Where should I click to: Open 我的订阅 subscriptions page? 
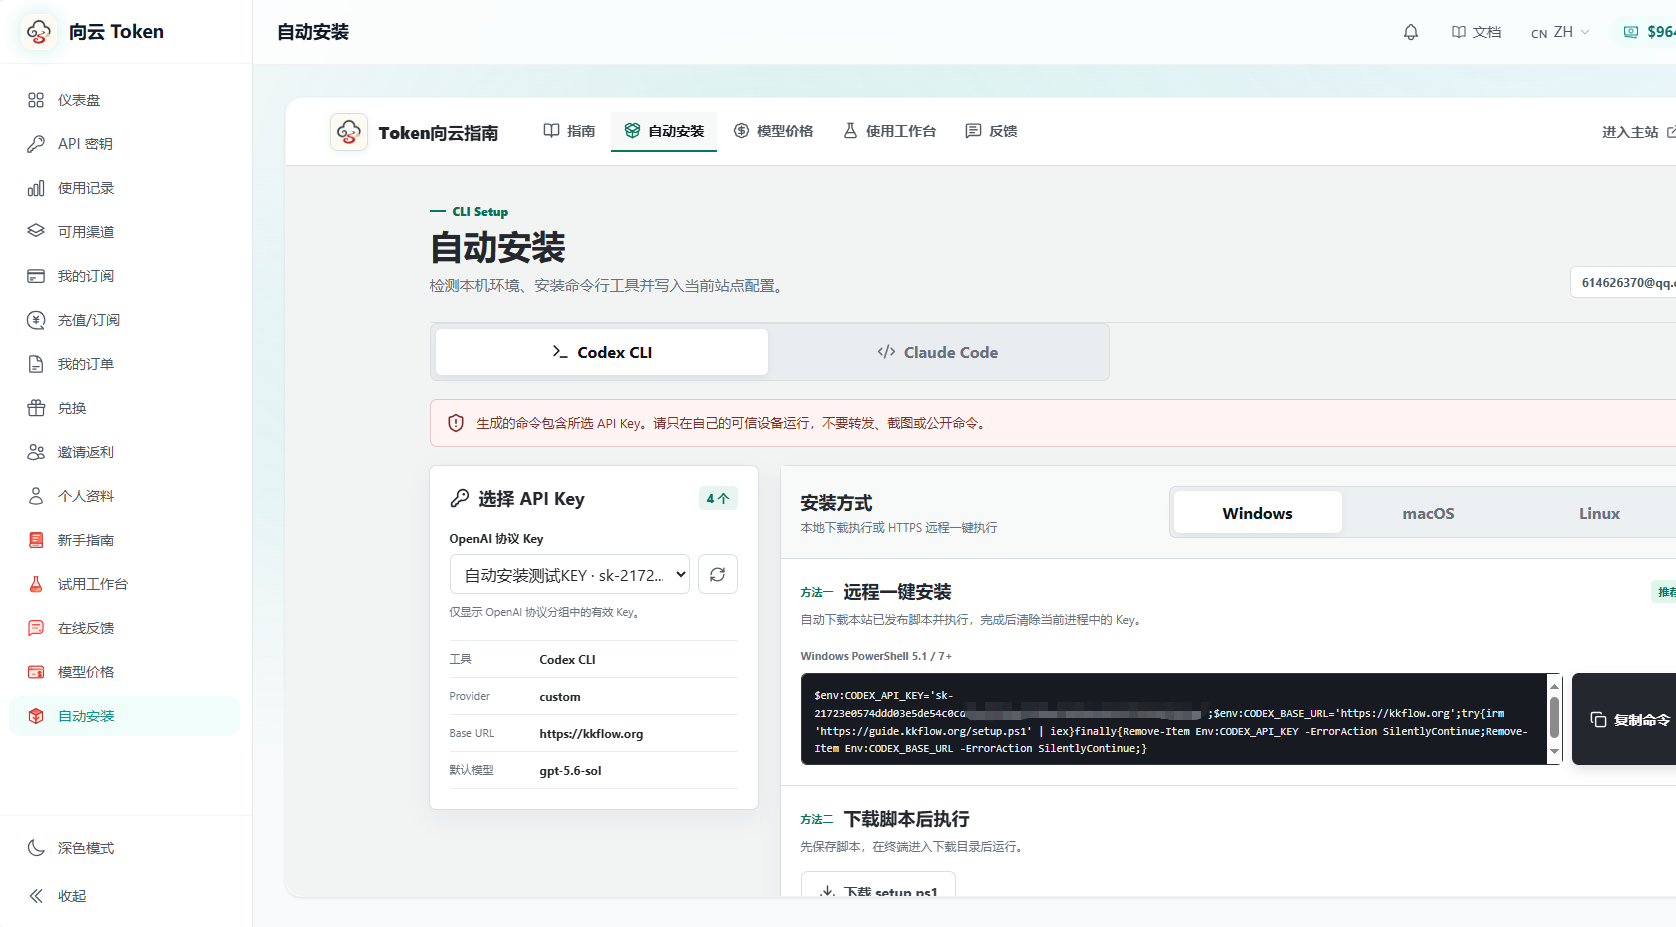124,276
